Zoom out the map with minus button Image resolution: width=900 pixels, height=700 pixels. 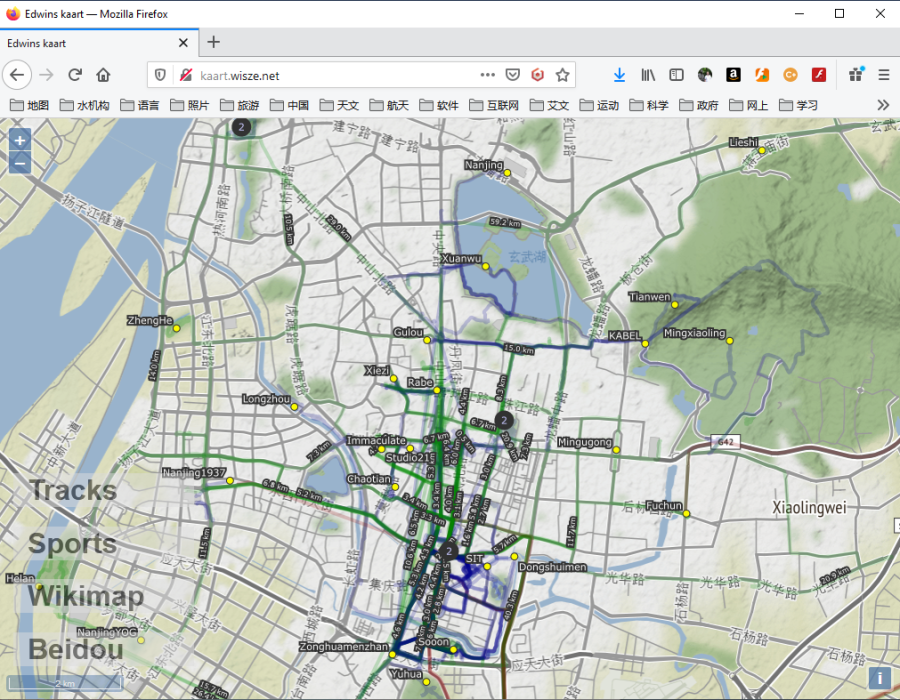(20, 164)
